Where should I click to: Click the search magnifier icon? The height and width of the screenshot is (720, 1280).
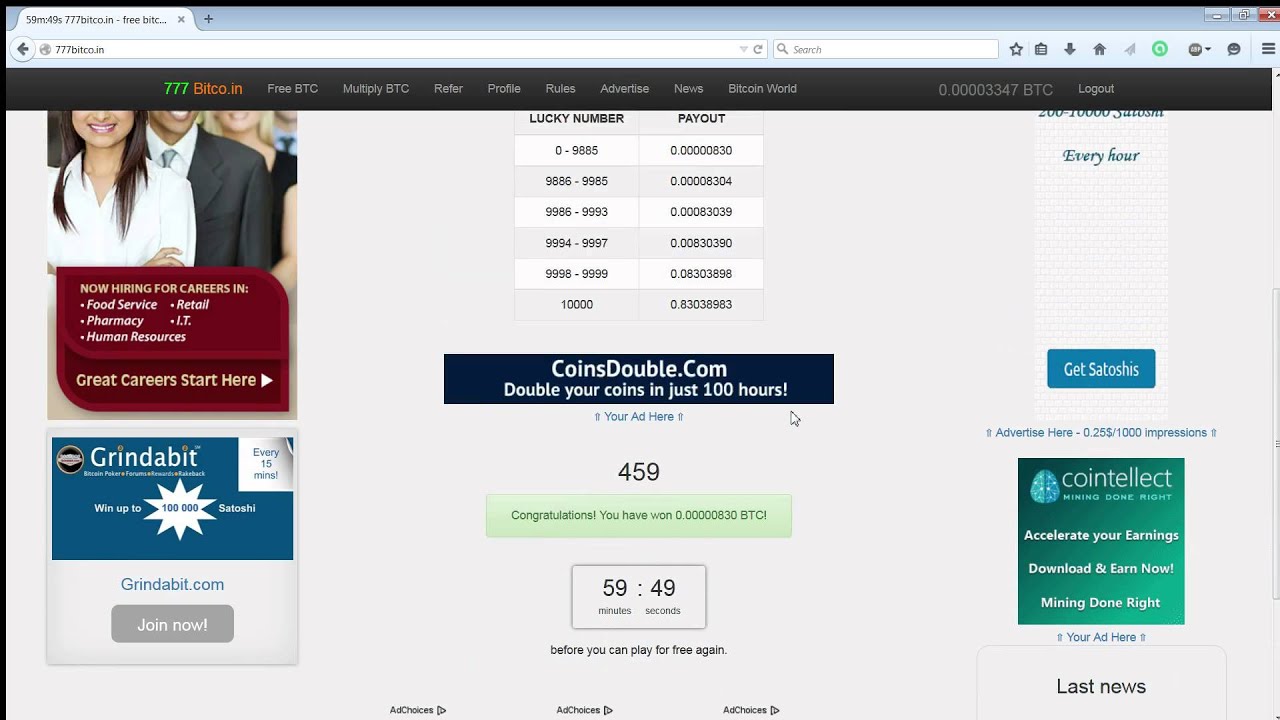[x=783, y=49]
